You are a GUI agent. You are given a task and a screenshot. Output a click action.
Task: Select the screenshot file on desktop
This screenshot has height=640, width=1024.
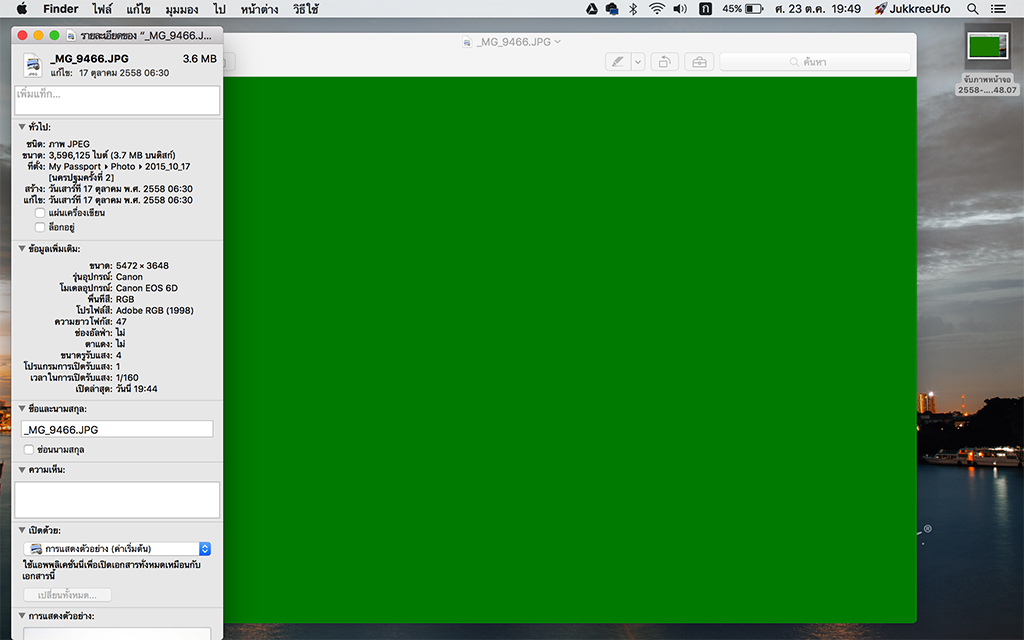pyautogui.click(x=987, y=60)
